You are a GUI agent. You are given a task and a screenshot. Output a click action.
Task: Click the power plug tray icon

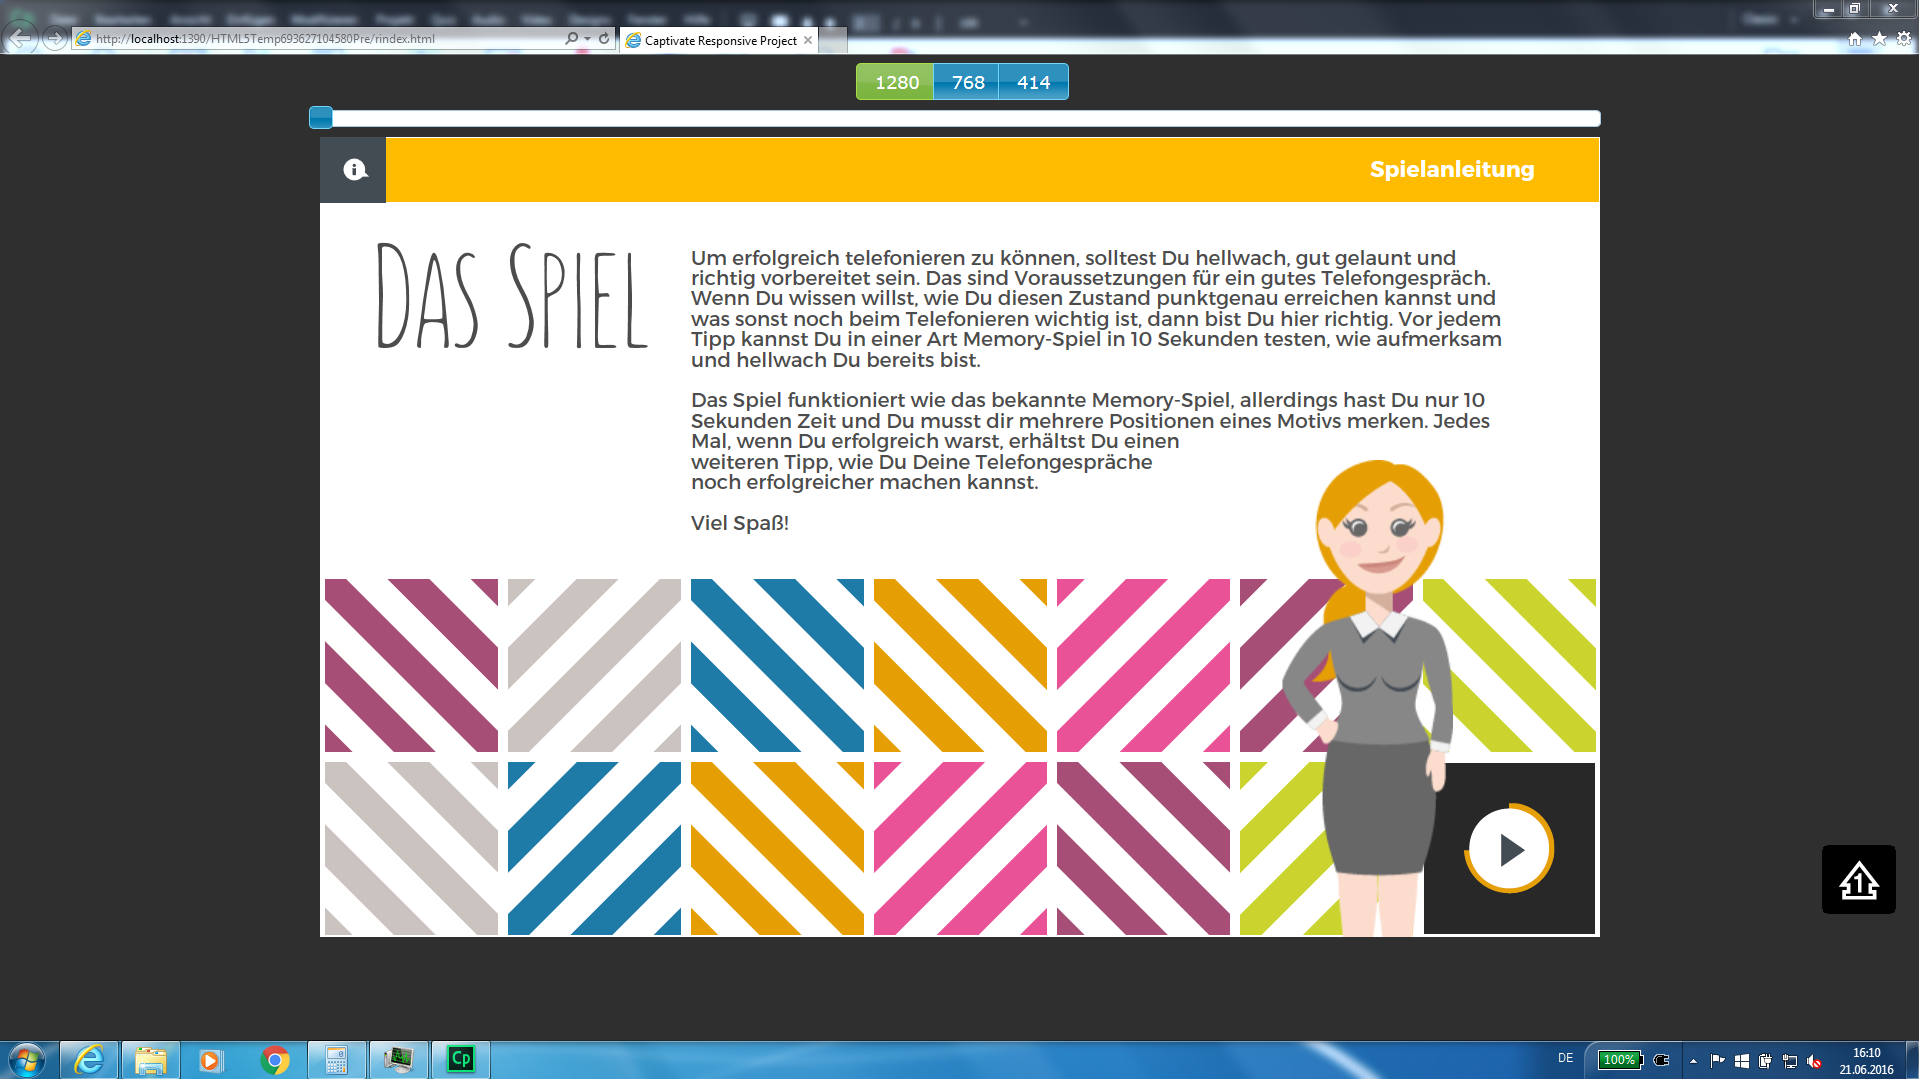tap(1662, 1060)
